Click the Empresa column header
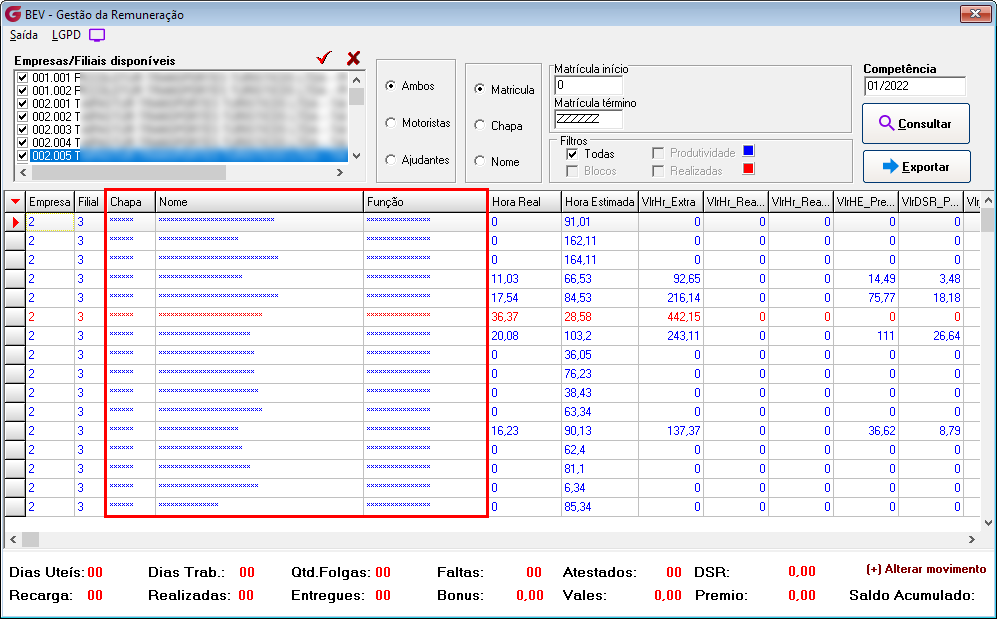Image resolution: width=997 pixels, height=619 pixels. point(50,202)
